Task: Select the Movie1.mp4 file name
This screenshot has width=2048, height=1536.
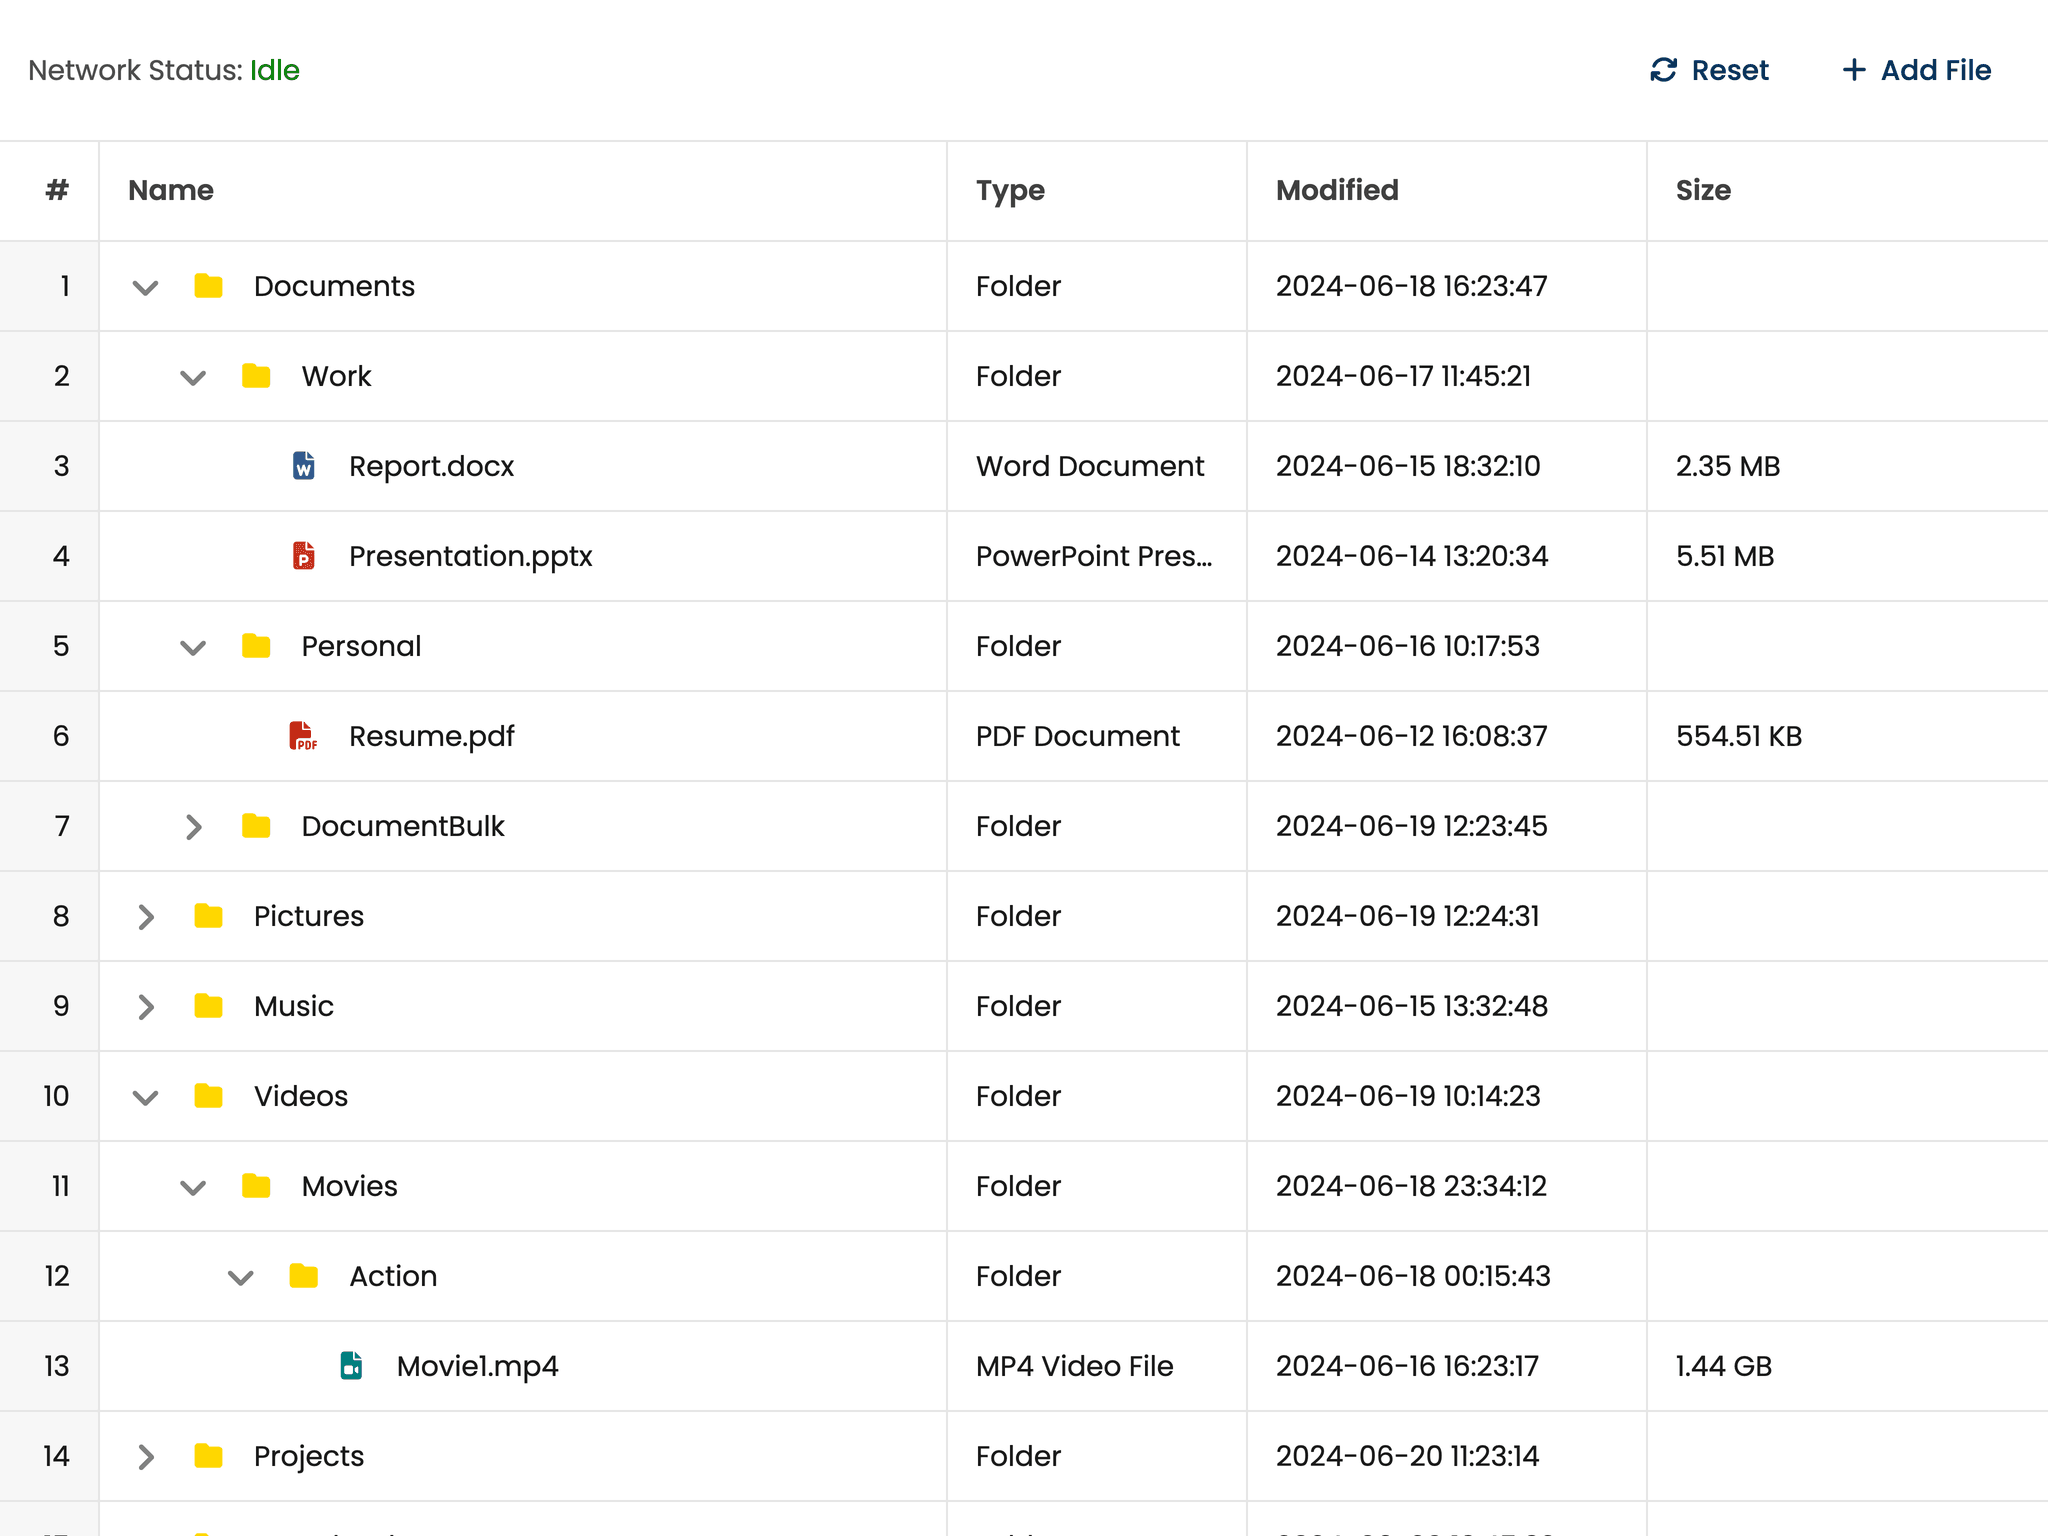Action: pyautogui.click(x=477, y=1366)
